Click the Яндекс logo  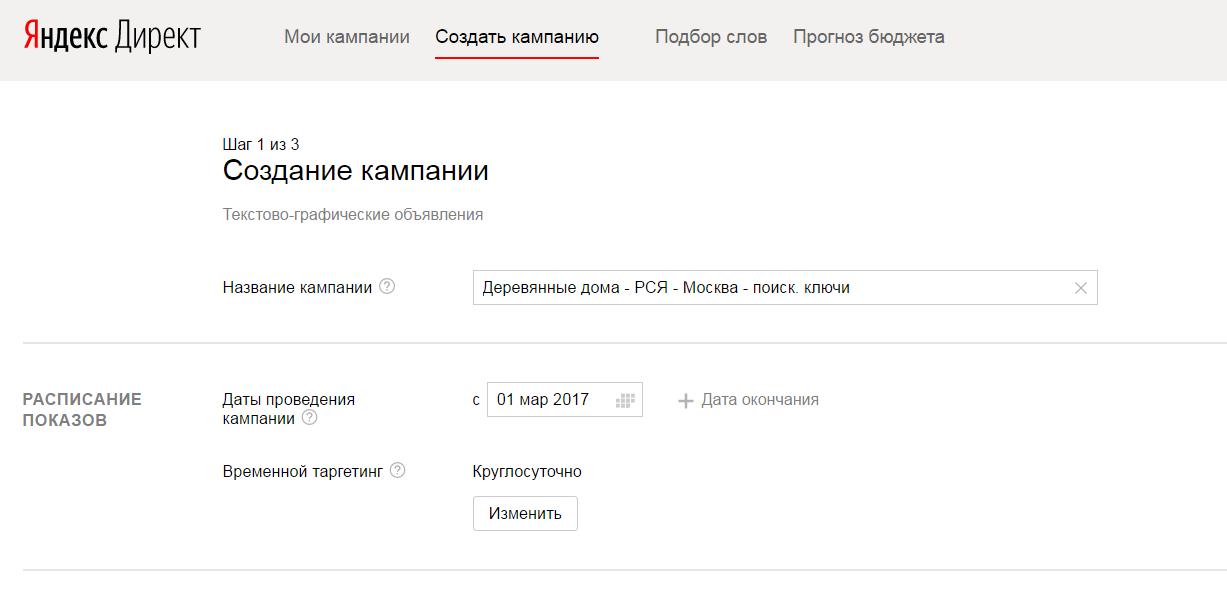coord(65,37)
